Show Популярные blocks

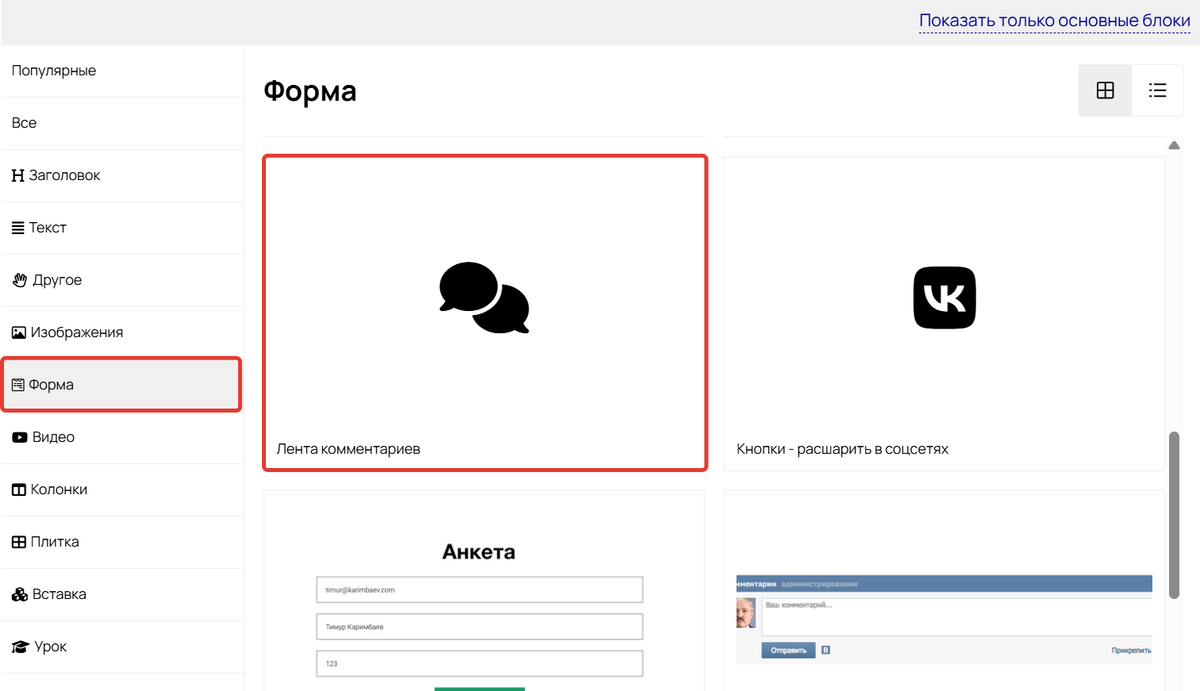coord(54,71)
